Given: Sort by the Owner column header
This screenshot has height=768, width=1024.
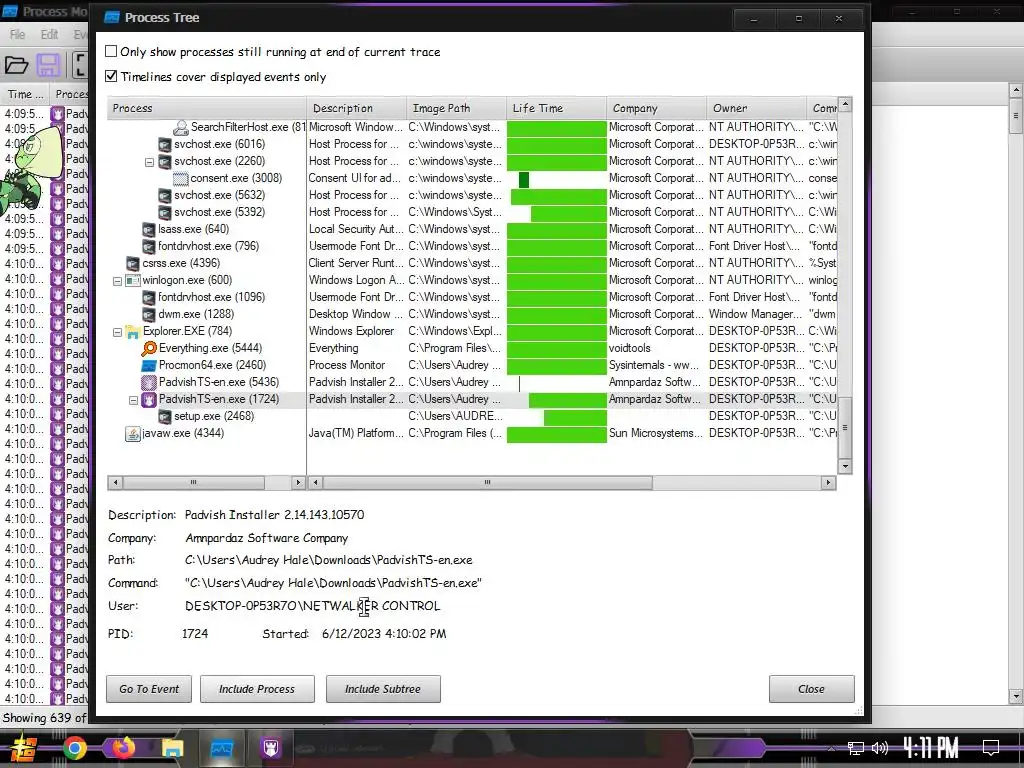Looking at the screenshot, I should tap(756, 108).
